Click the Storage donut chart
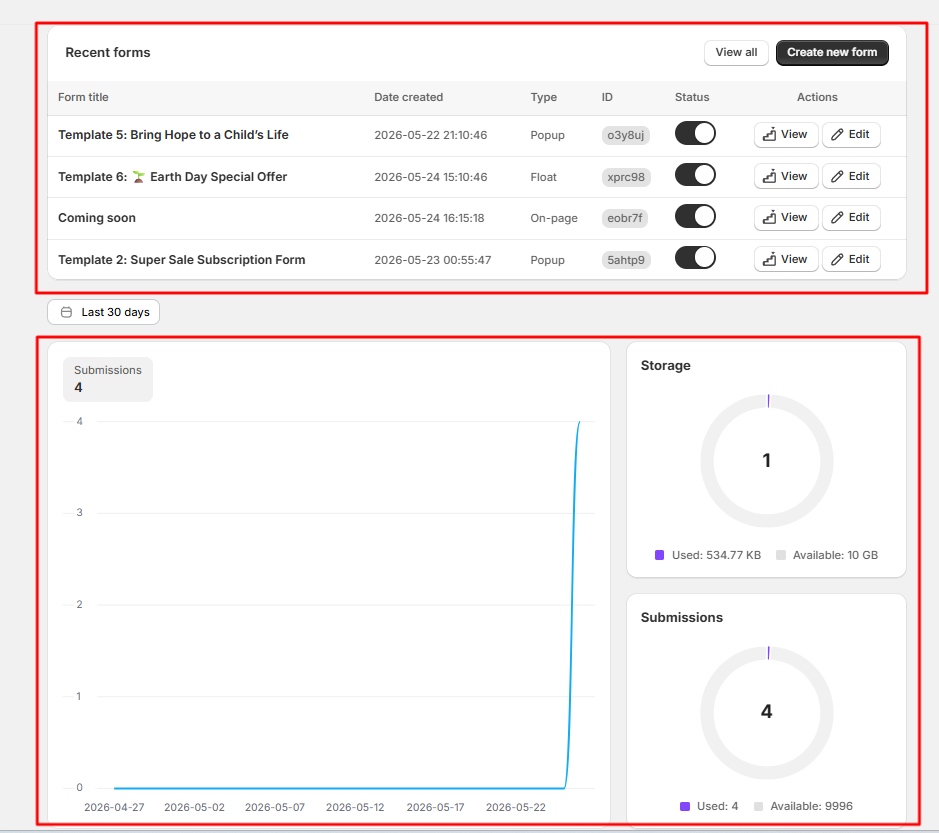Image resolution: width=939 pixels, height=833 pixels. coord(767,461)
